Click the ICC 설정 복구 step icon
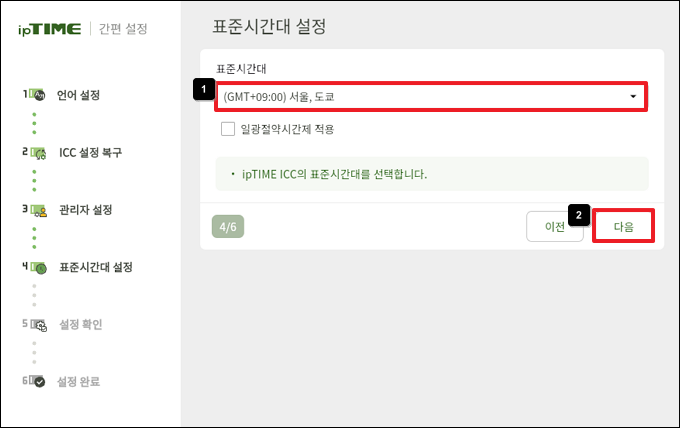The height and width of the screenshot is (428, 680). click(39, 153)
